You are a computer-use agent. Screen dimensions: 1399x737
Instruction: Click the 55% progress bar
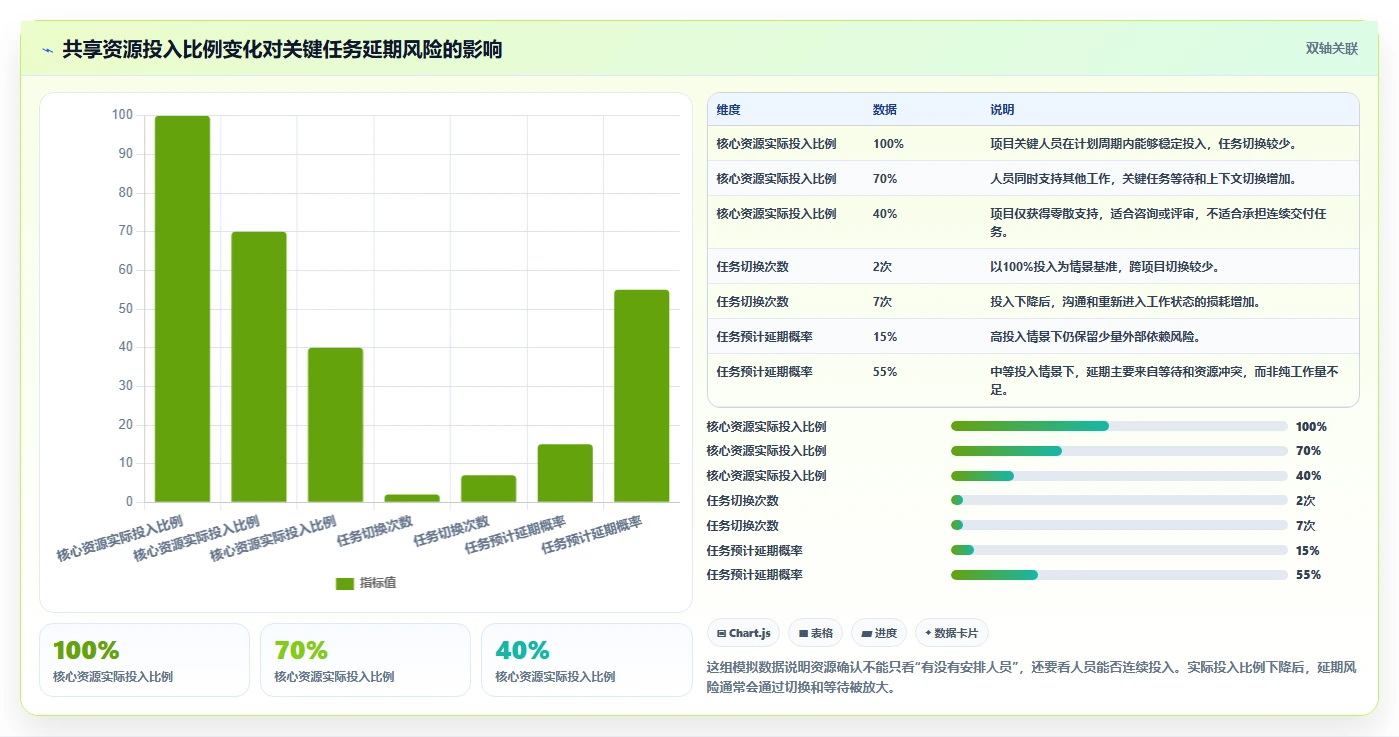[1119, 575]
